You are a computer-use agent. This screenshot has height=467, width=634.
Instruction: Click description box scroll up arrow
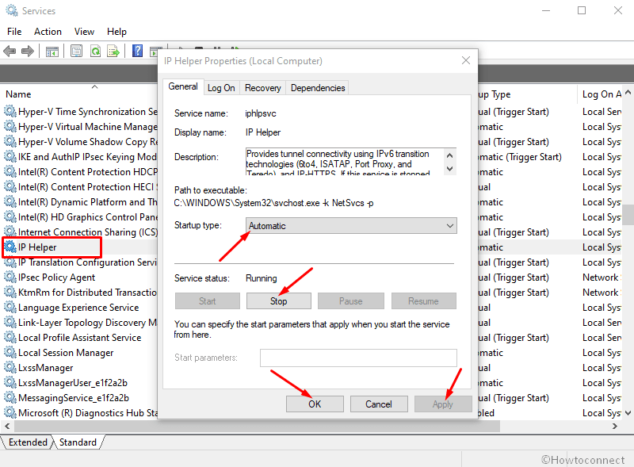[x=450, y=156]
